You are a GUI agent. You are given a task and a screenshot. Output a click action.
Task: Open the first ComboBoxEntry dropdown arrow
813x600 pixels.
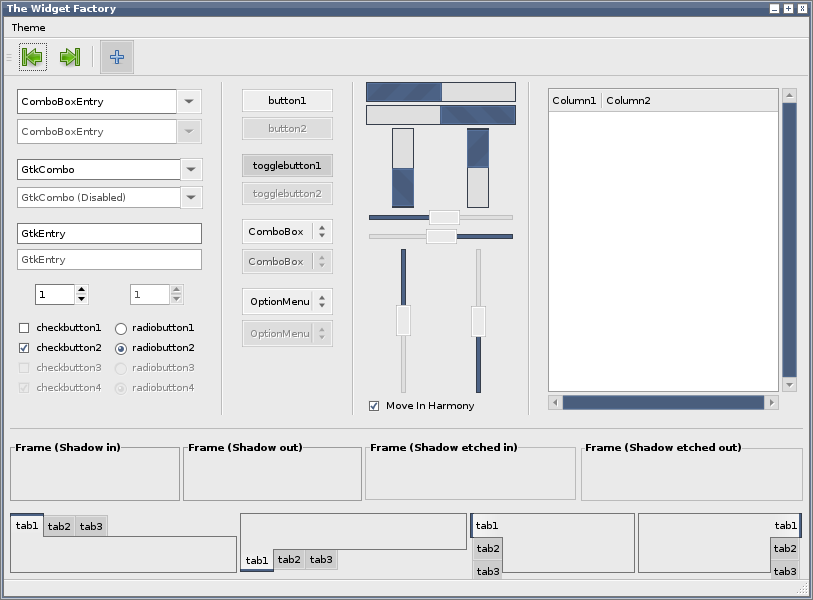189,102
